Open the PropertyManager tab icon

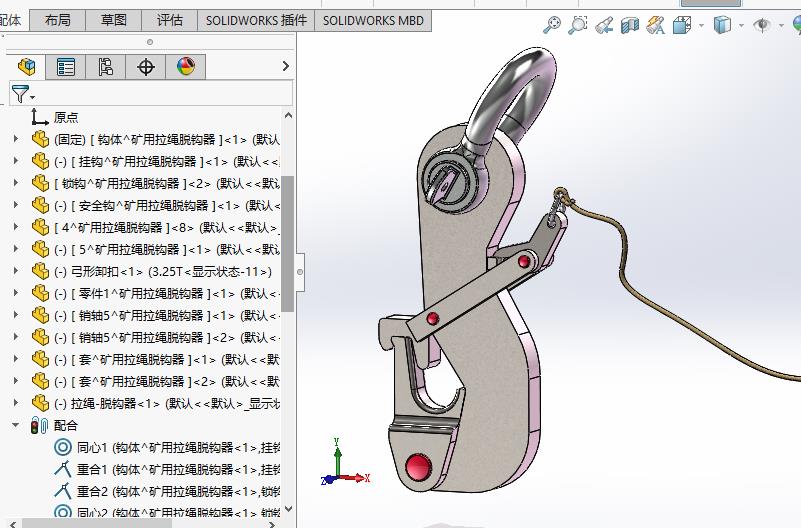tap(65, 67)
